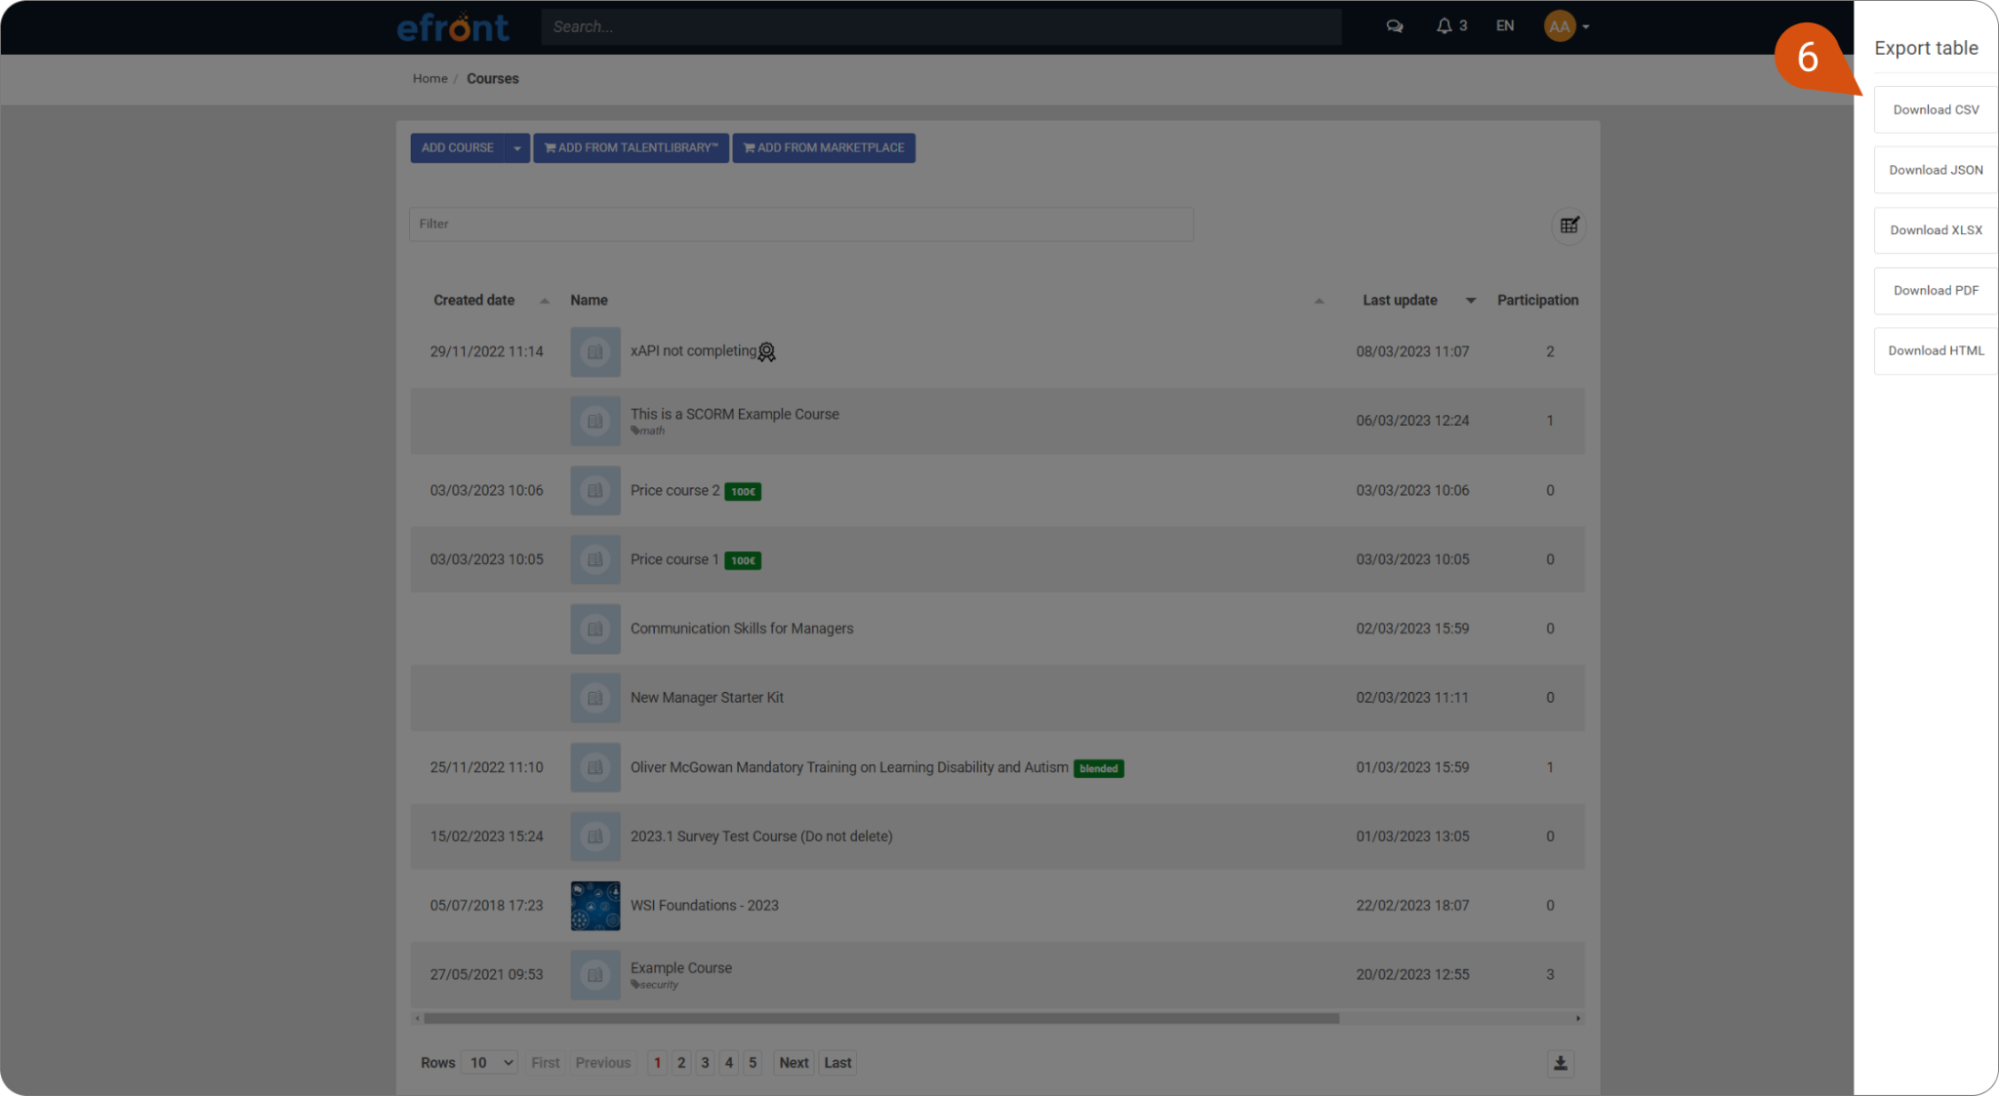Click date 08/03/2023 11:07
This screenshot has width=1999, height=1097.
pyautogui.click(x=1412, y=352)
